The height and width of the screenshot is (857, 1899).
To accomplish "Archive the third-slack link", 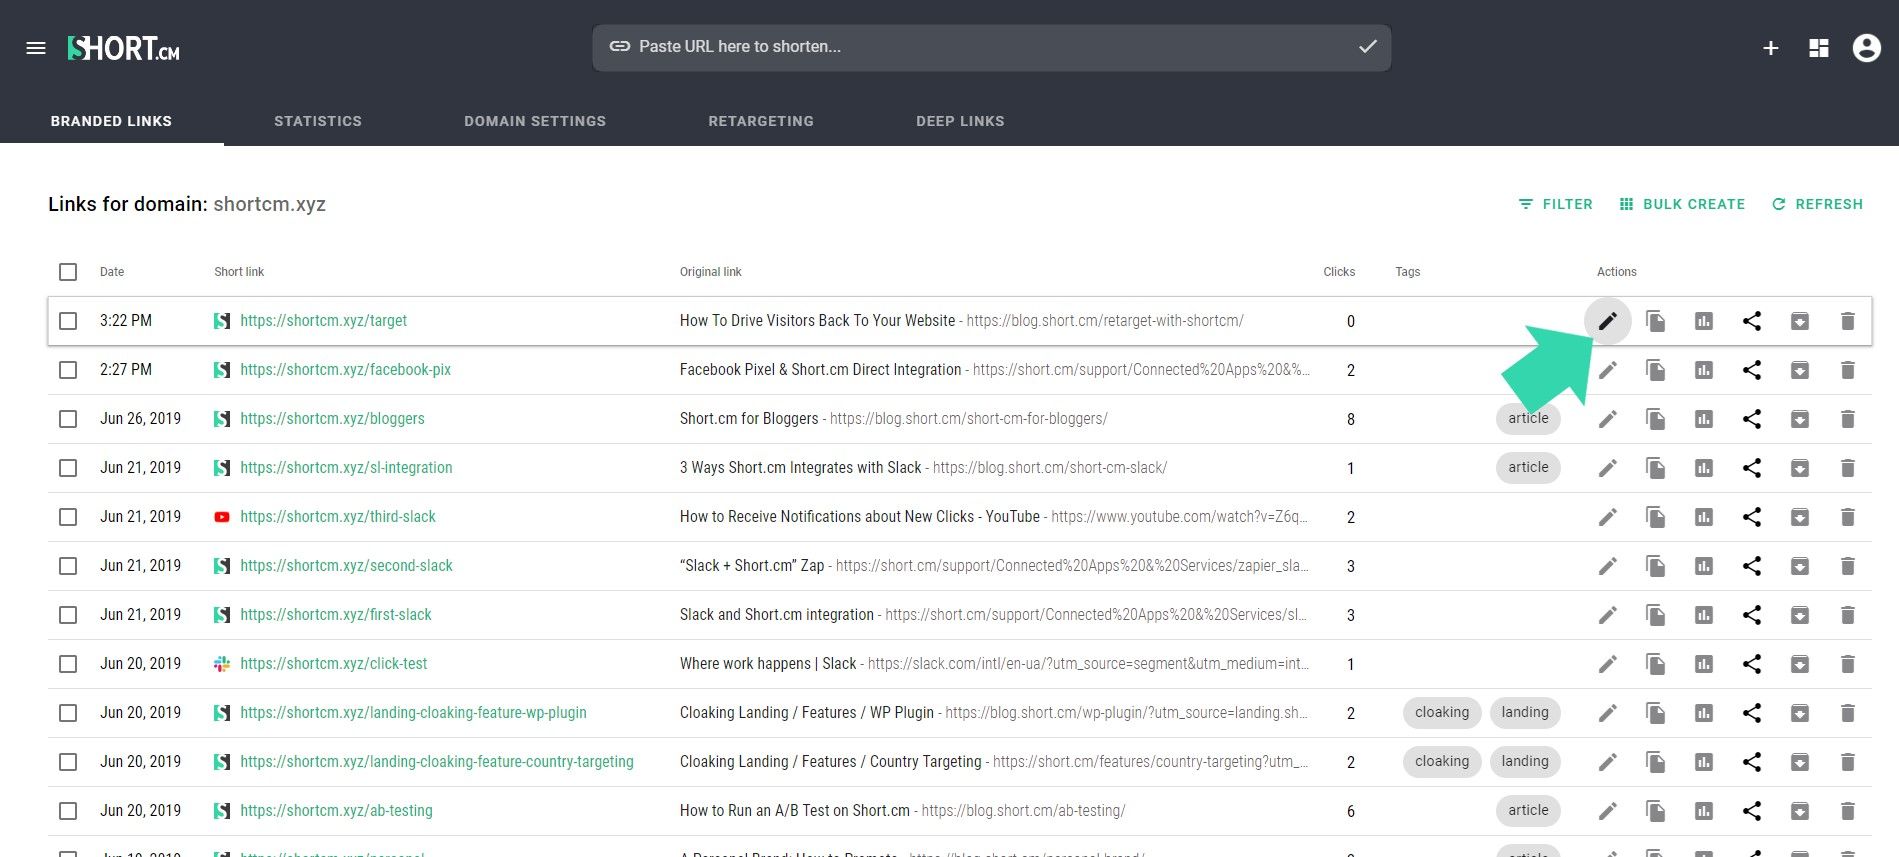I will click(1800, 517).
